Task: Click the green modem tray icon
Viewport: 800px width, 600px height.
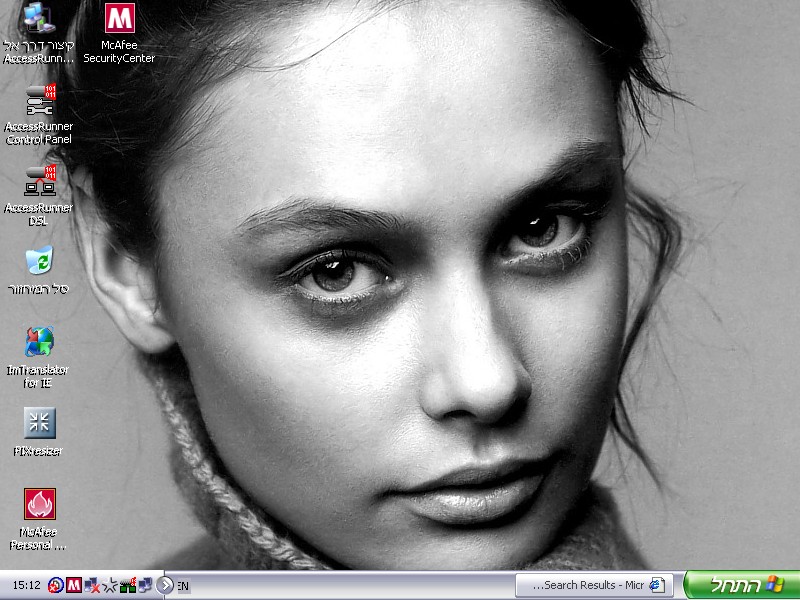Action: coord(127,585)
